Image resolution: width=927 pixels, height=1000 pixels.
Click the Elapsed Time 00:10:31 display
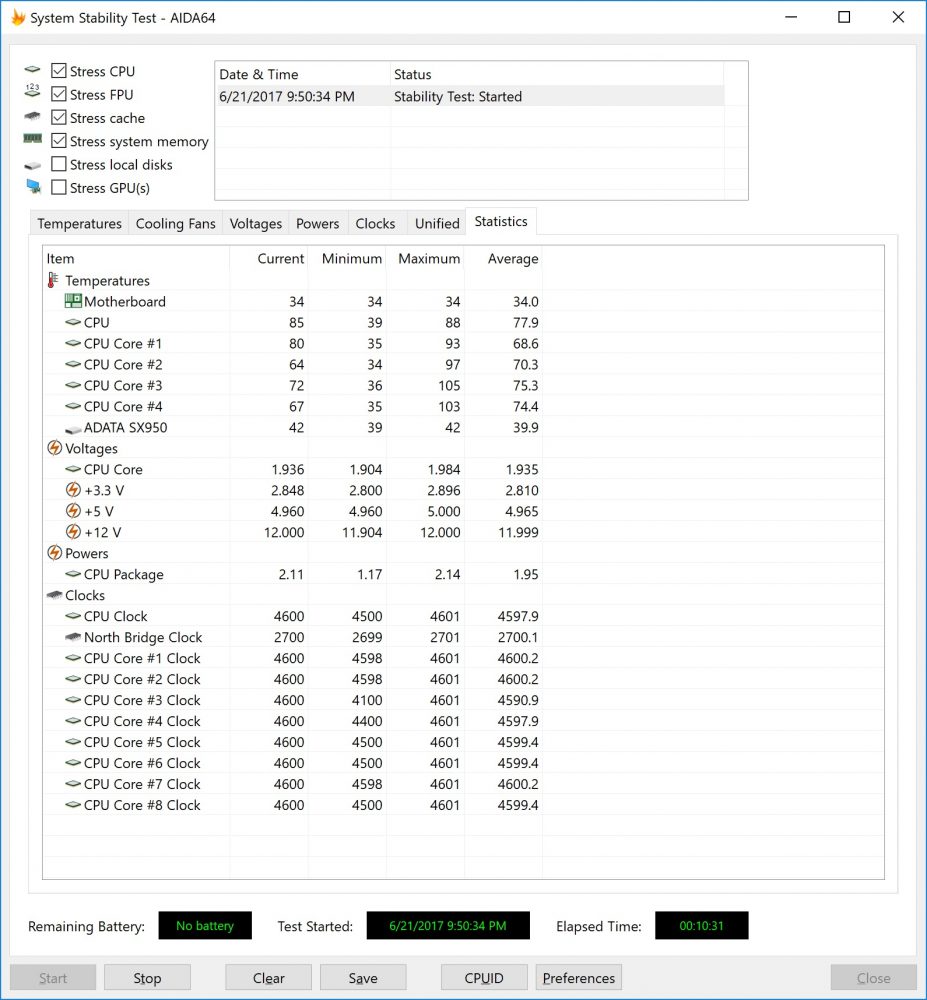pos(701,925)
